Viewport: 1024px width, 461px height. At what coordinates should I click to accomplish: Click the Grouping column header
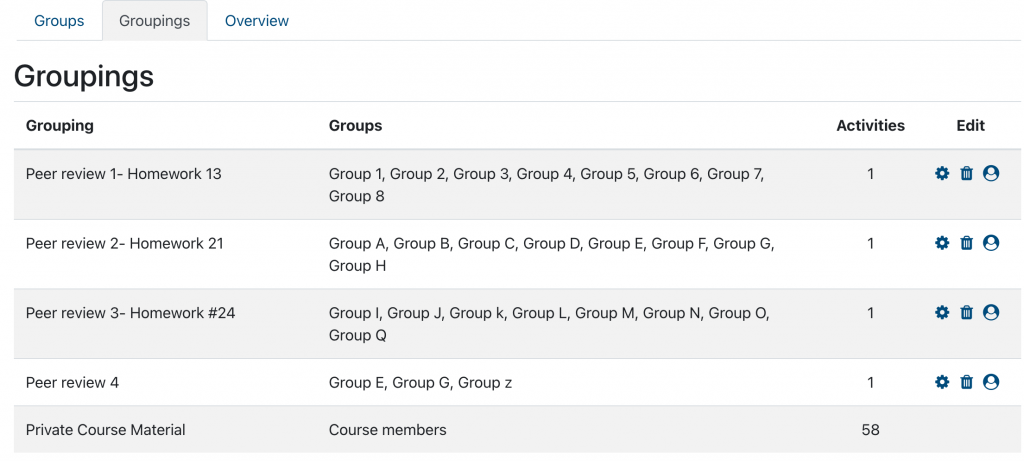(59, 125)
